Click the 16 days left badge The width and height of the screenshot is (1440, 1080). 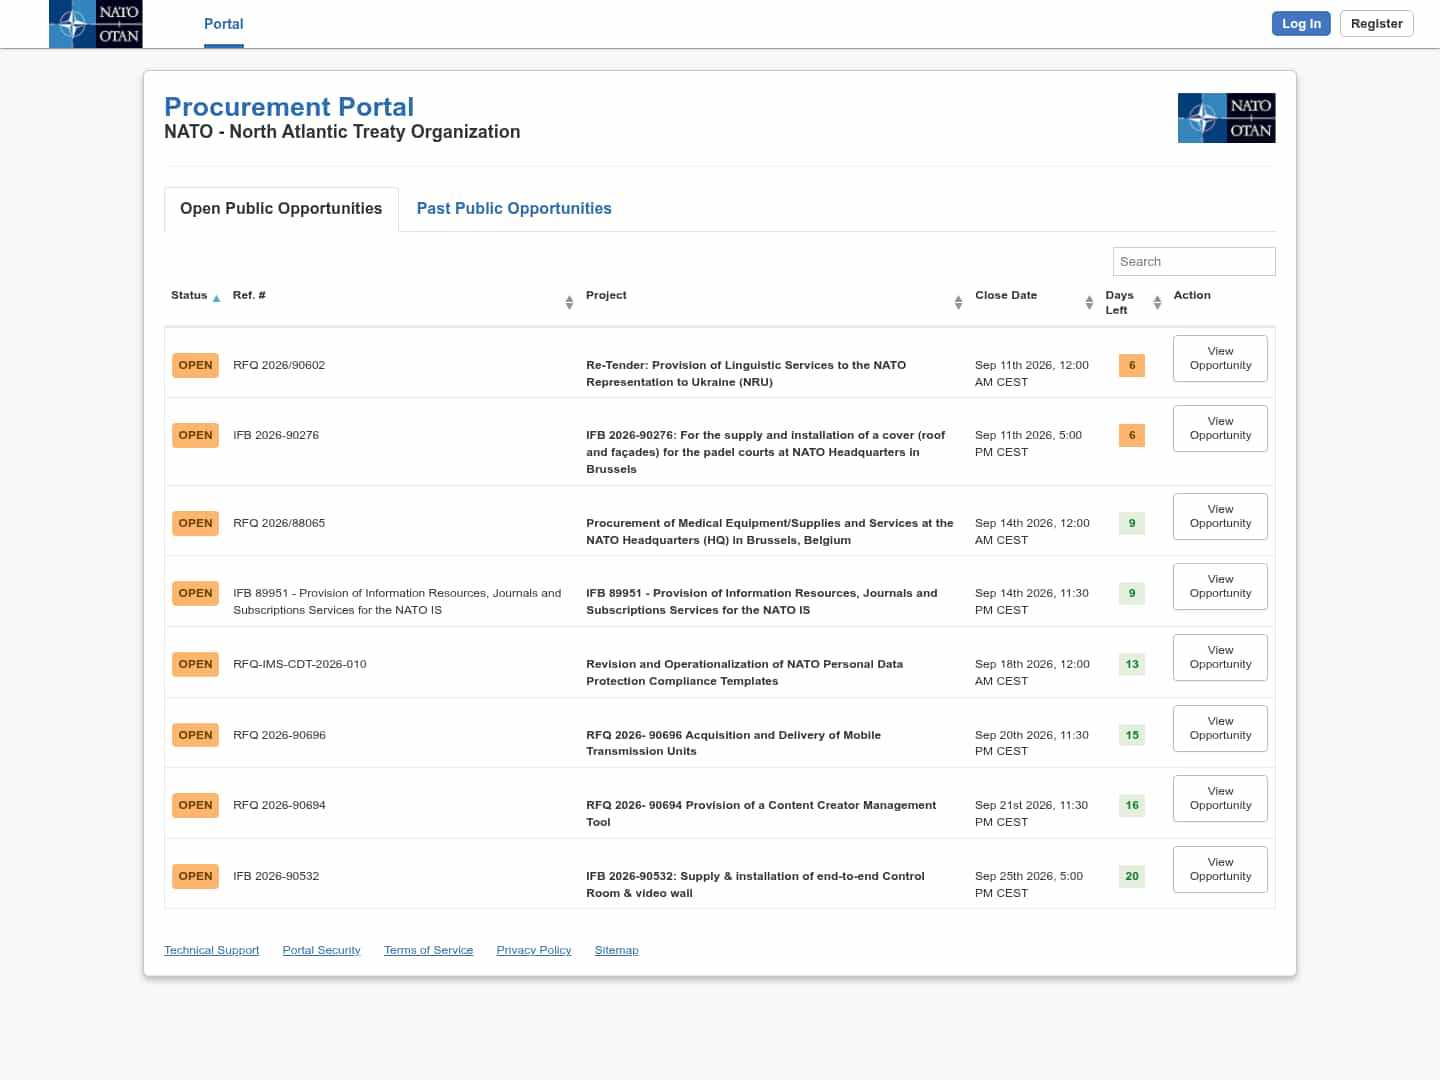point(1132,805)
